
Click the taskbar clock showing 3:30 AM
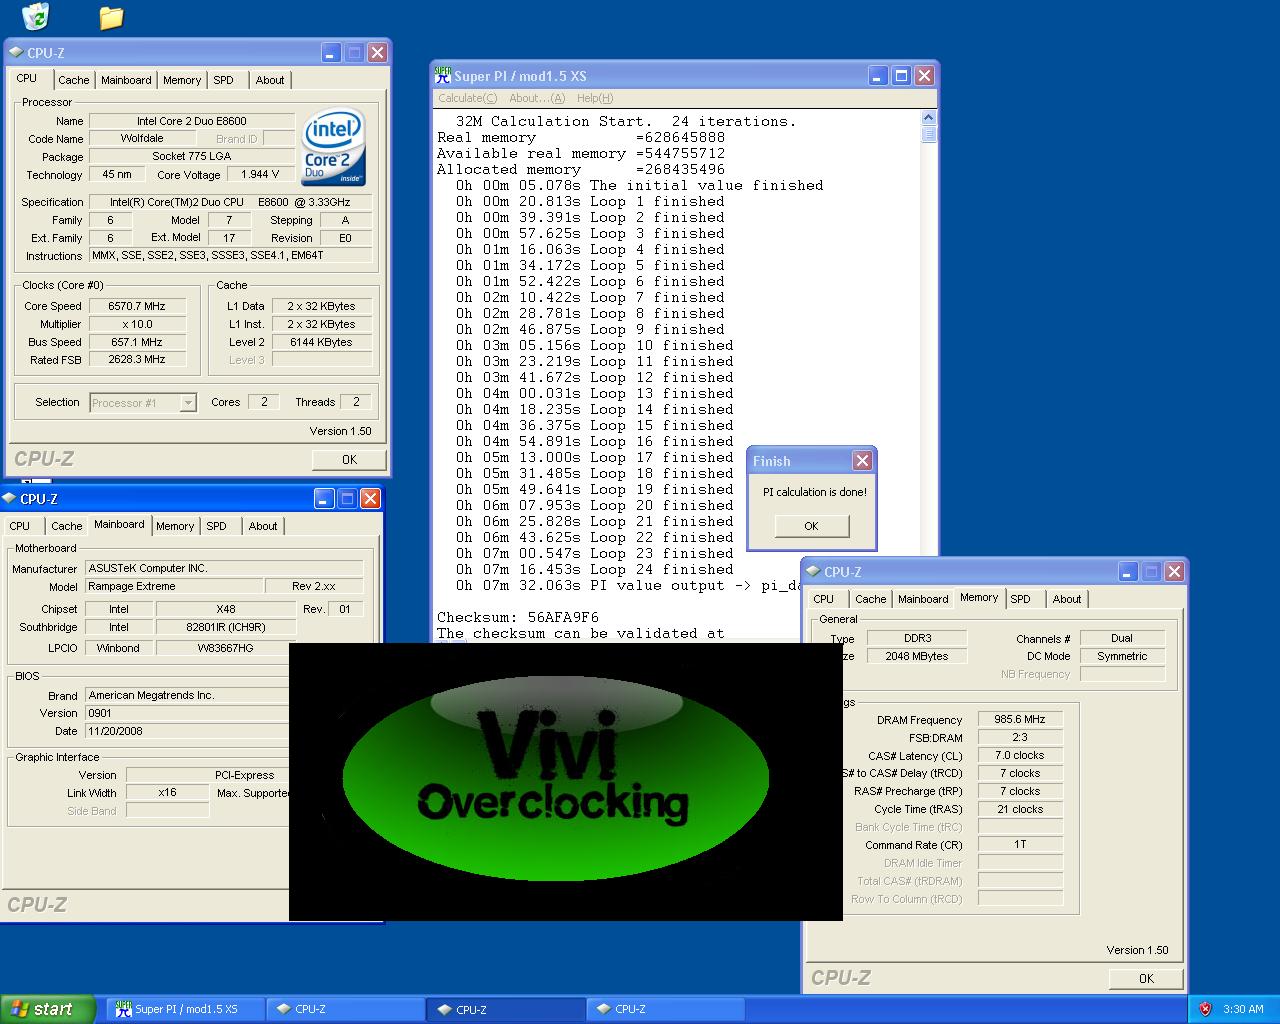(x=1243, y=1009)
